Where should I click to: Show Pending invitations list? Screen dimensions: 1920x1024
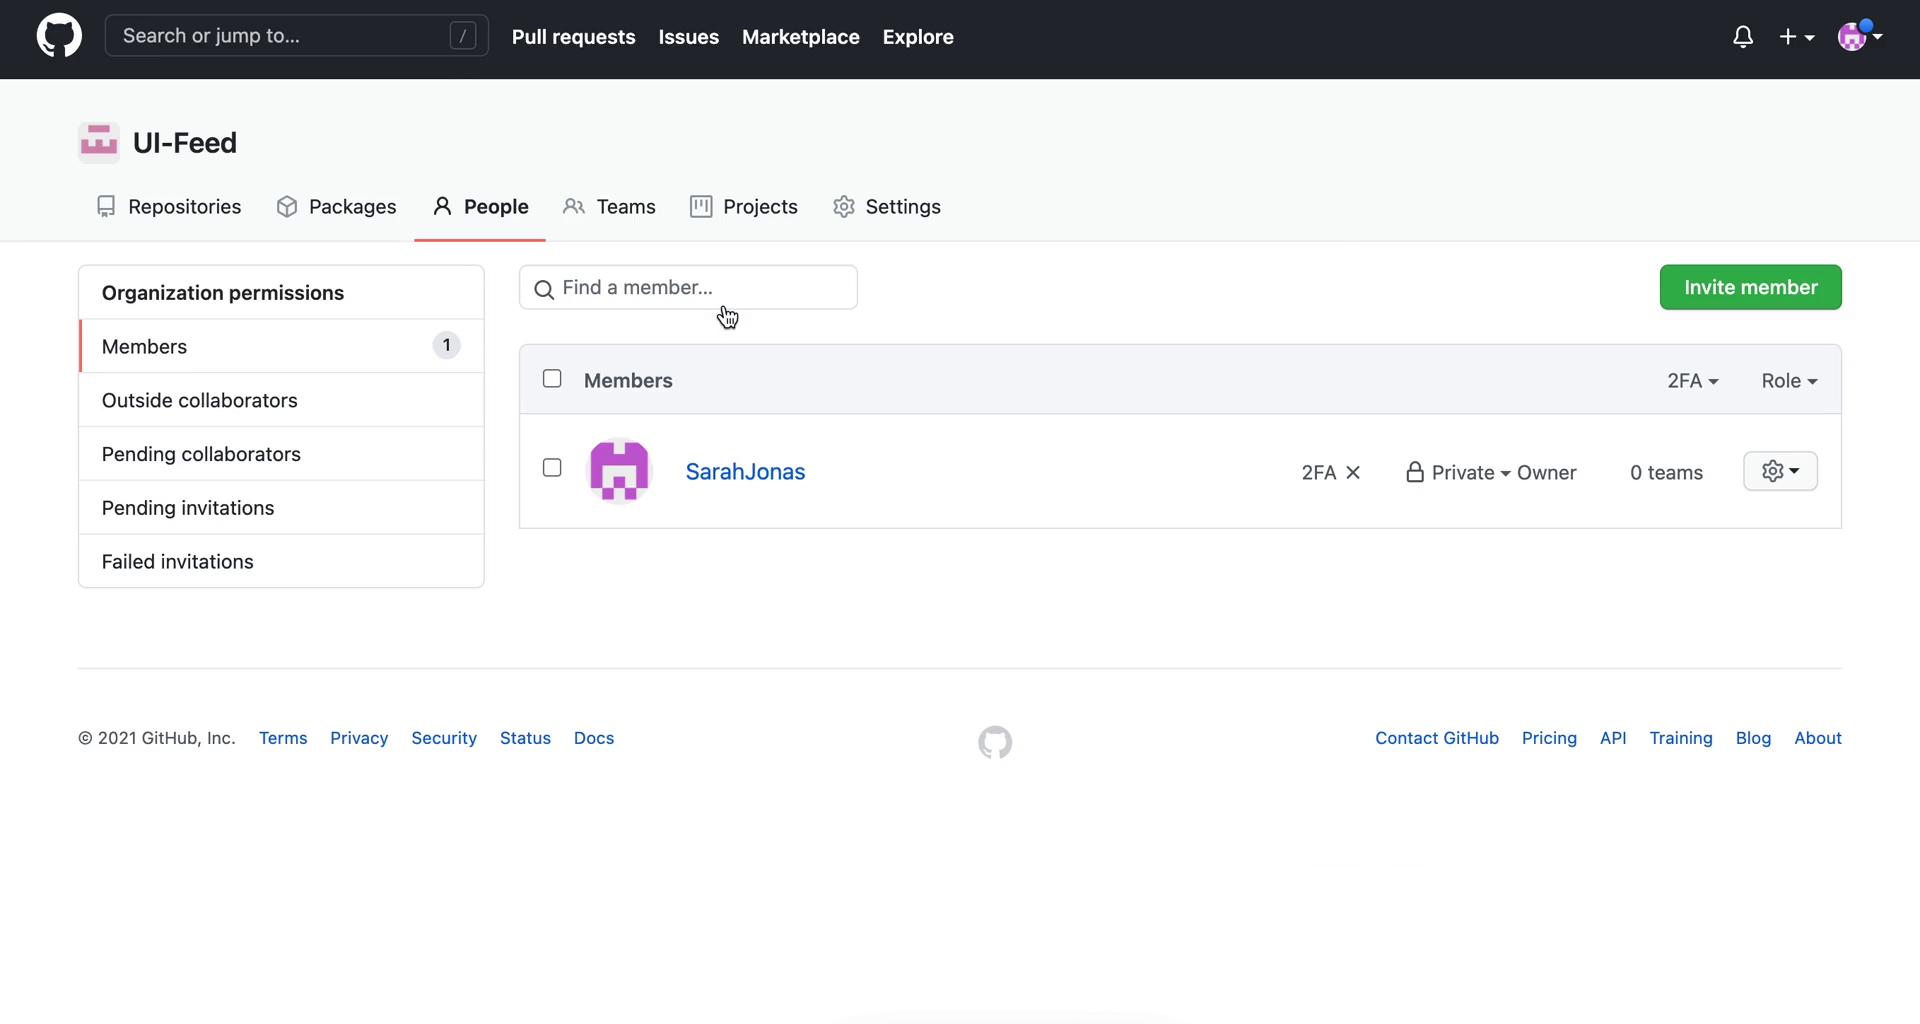point(282,508)
